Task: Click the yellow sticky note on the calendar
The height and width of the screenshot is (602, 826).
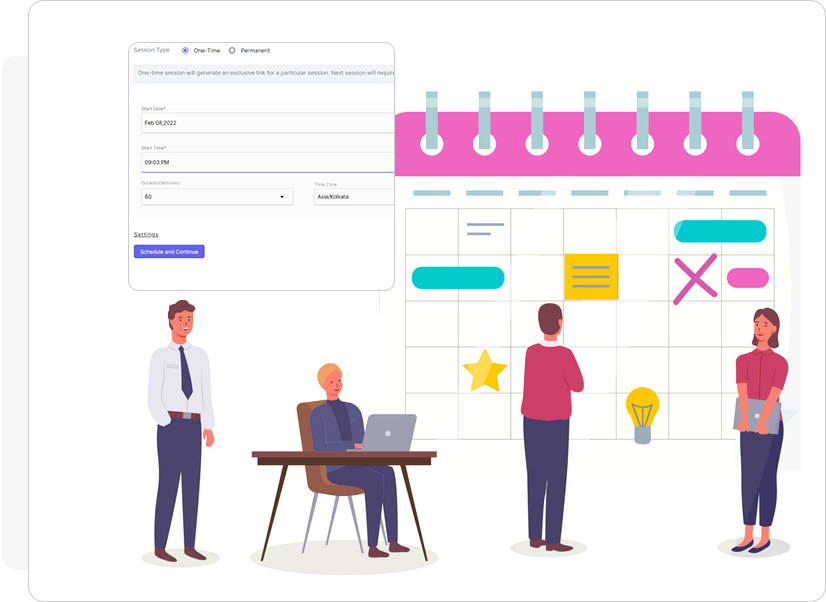Action: (x=591, y=277)
